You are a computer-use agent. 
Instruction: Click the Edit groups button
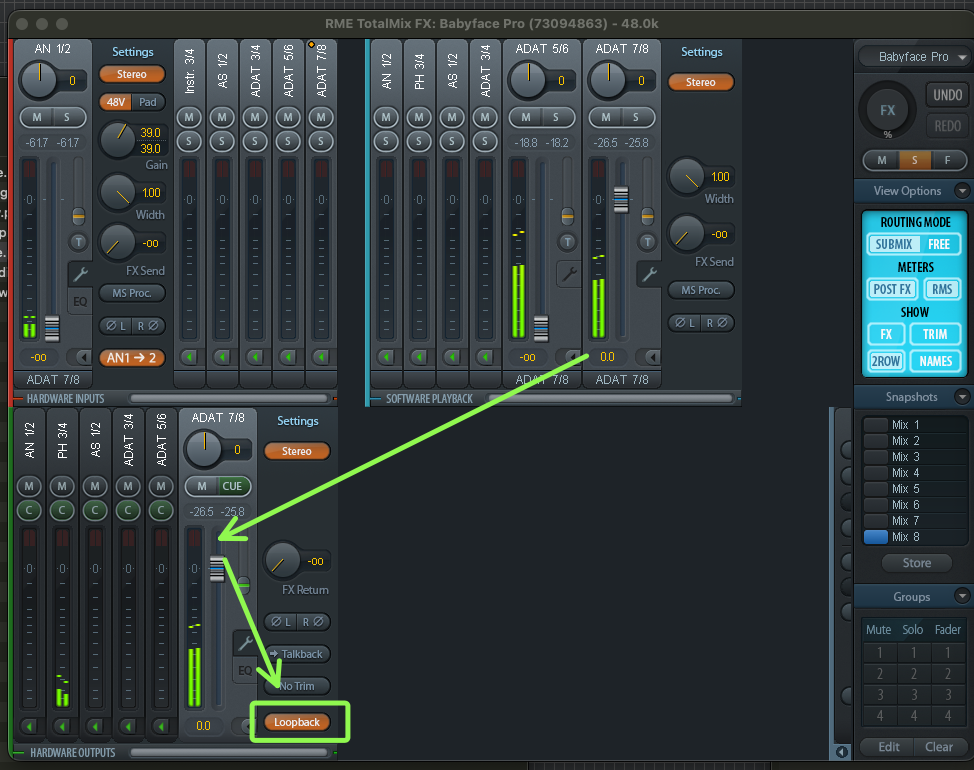[888, 746]
